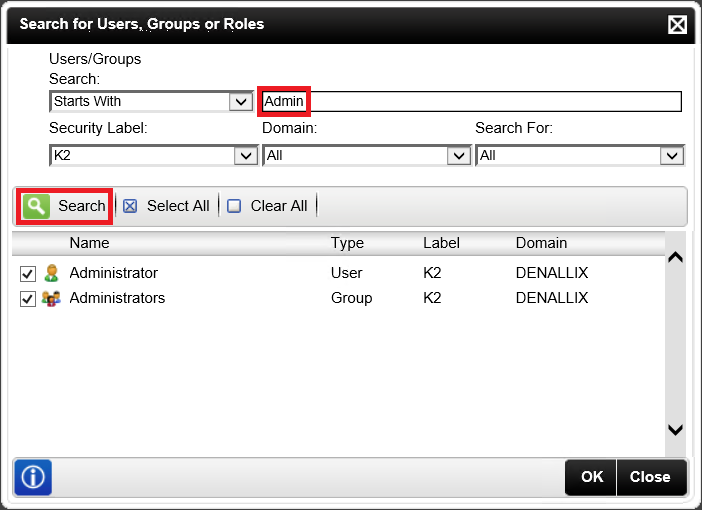
Task: Close the dialog with the X icon
Action: 677,24
